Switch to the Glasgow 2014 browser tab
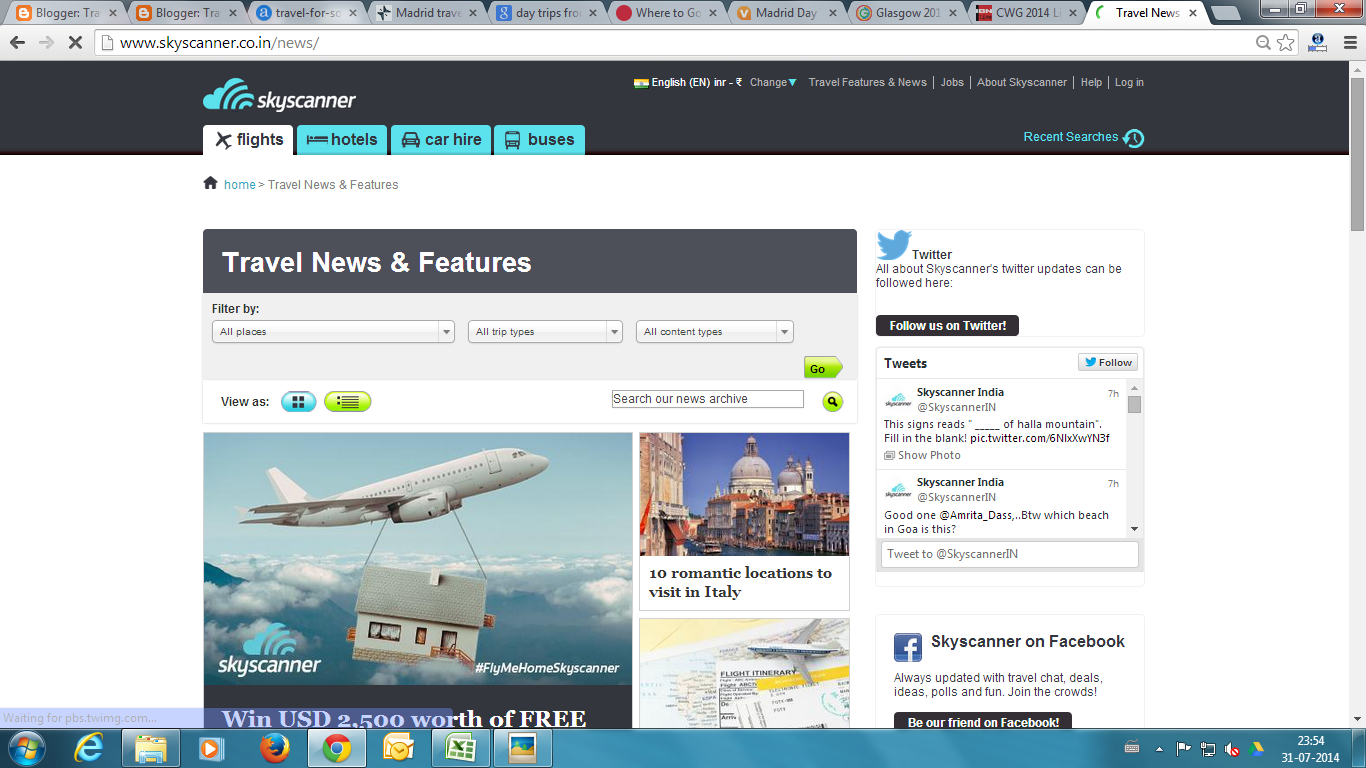This screenshot has height=768, width=1366. tap(905, 13)
